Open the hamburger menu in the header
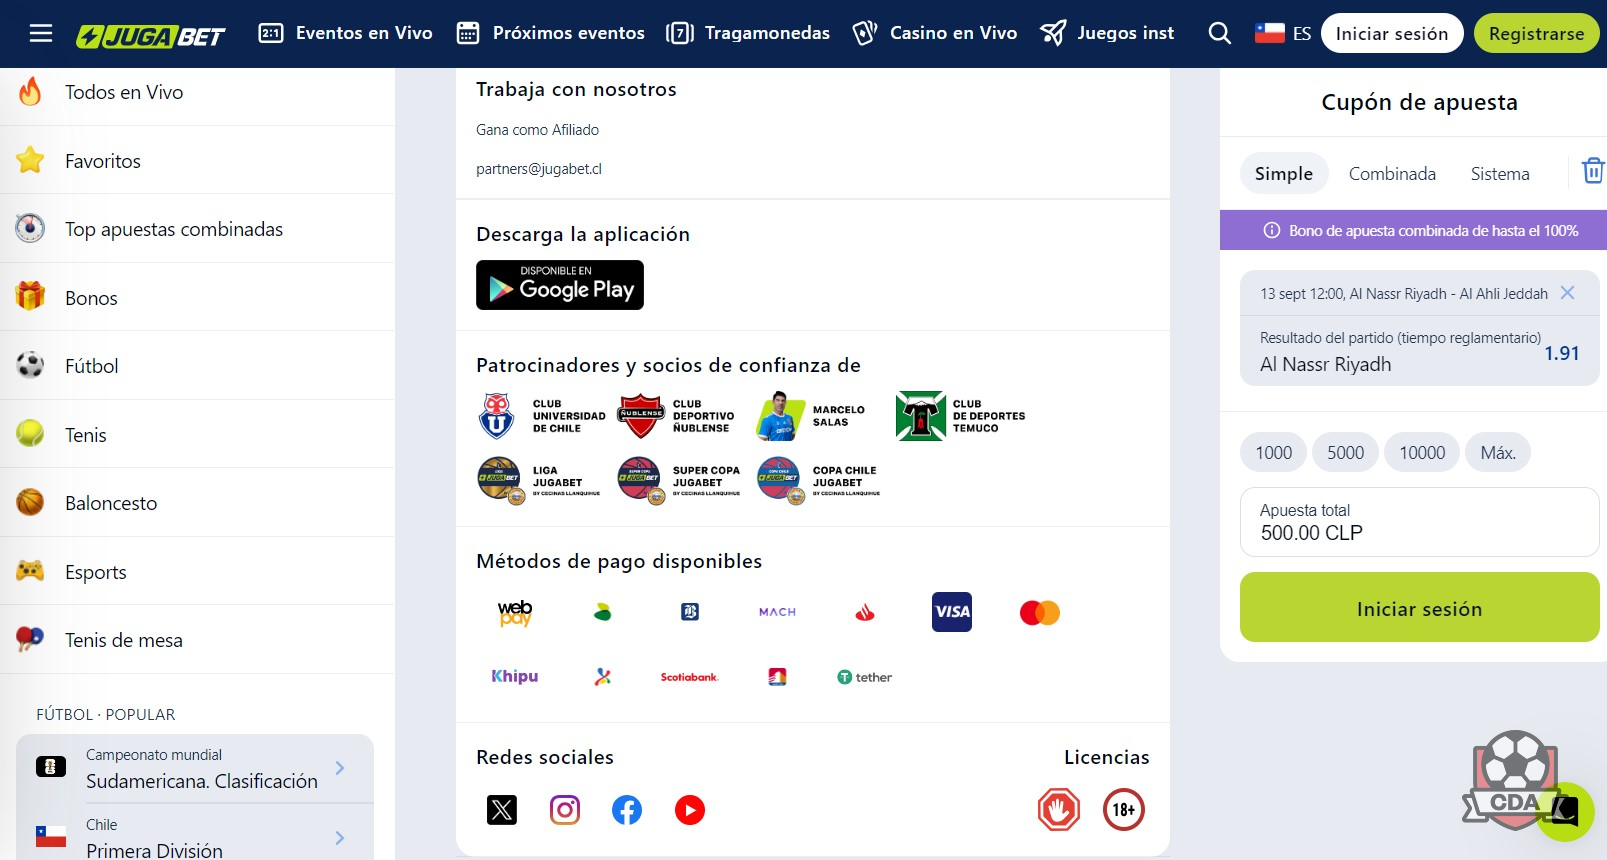Viewport: 1607px width, 860px height. 41,34
